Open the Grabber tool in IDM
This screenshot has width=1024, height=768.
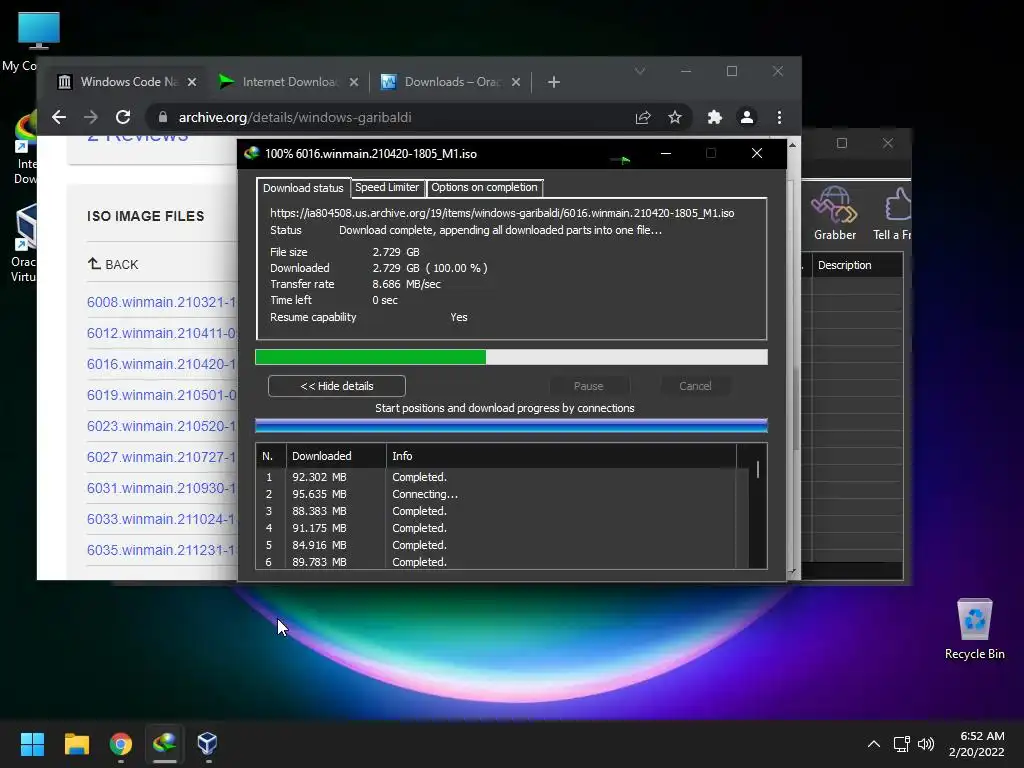(834, 212)
